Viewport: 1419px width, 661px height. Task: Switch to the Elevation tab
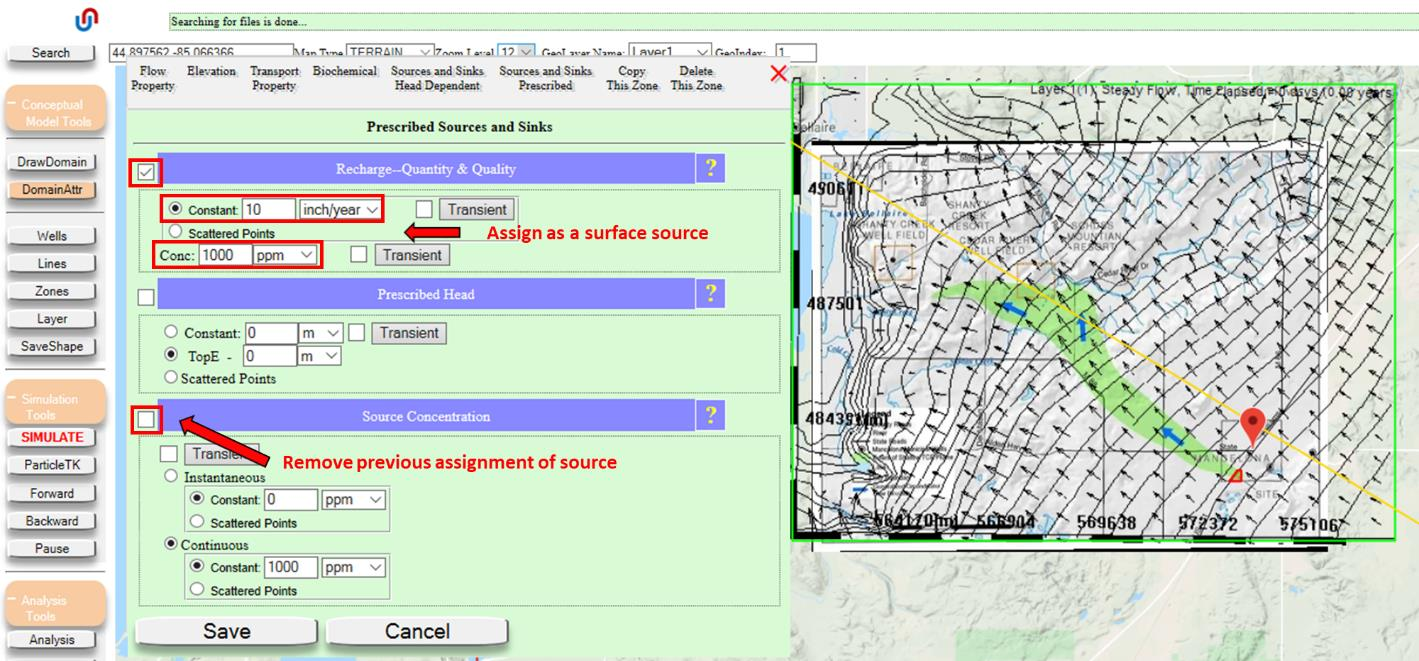(x=211, y=71)
